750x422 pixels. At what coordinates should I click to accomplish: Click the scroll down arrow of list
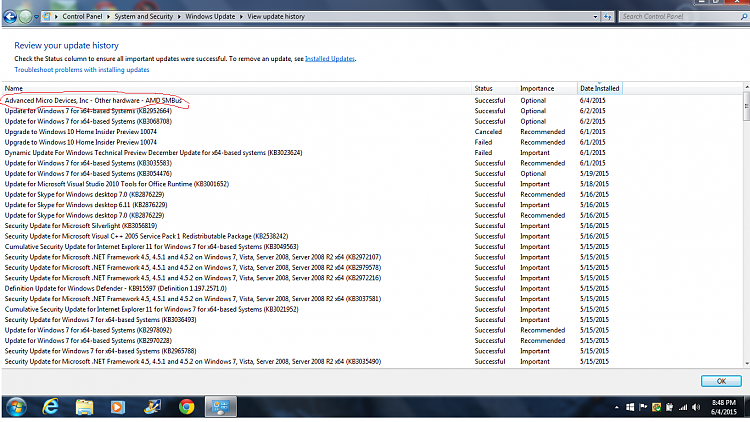[747, 364]
